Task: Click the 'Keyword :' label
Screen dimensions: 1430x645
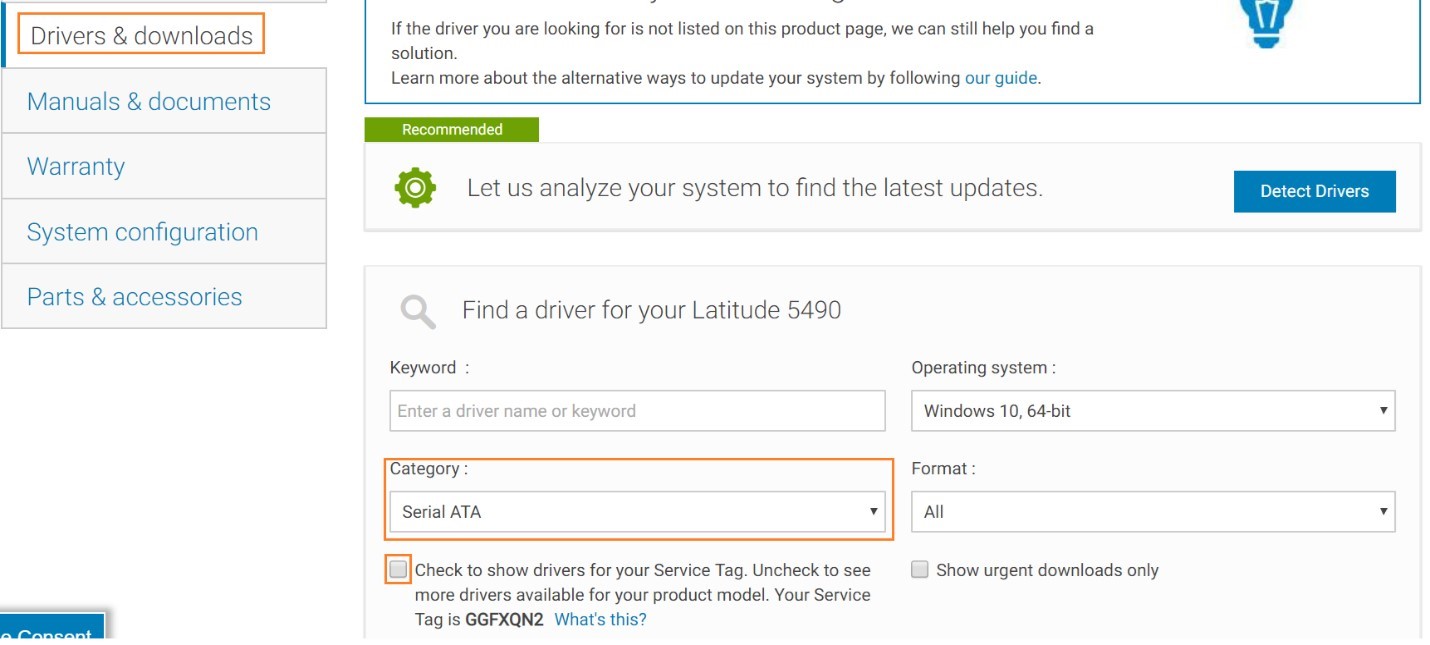Action: click(429, 368)
